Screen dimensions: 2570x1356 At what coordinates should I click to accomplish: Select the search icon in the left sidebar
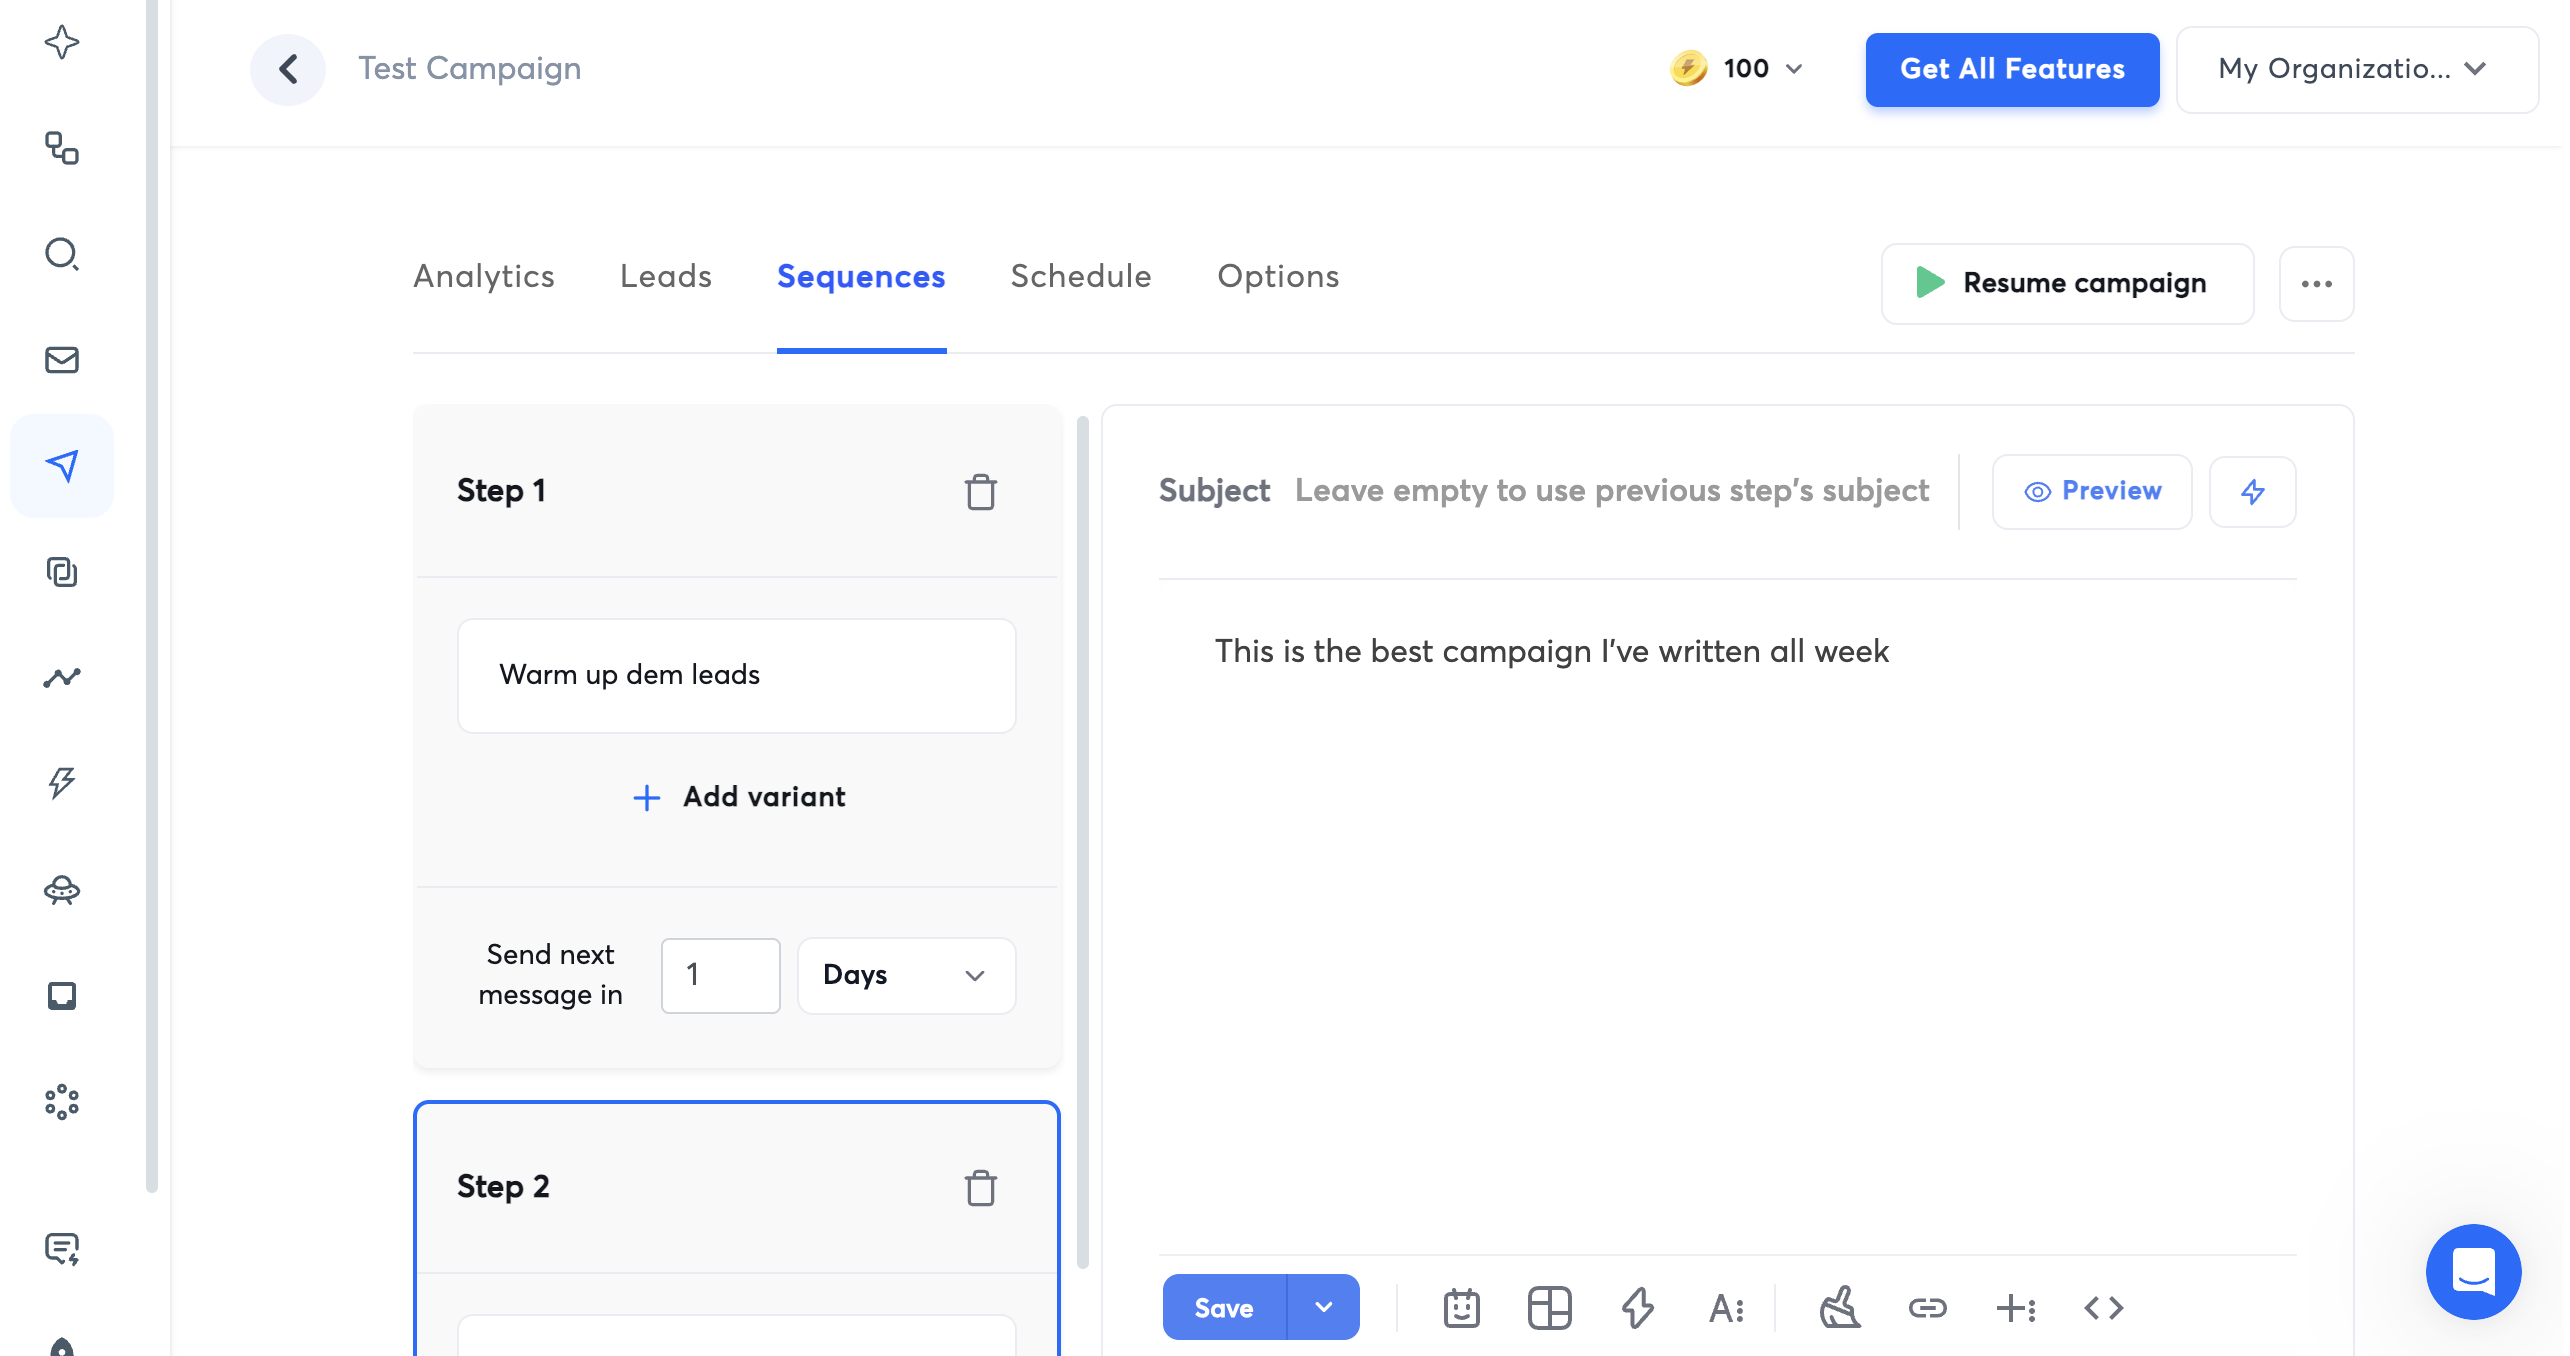[x=62, y=255]
